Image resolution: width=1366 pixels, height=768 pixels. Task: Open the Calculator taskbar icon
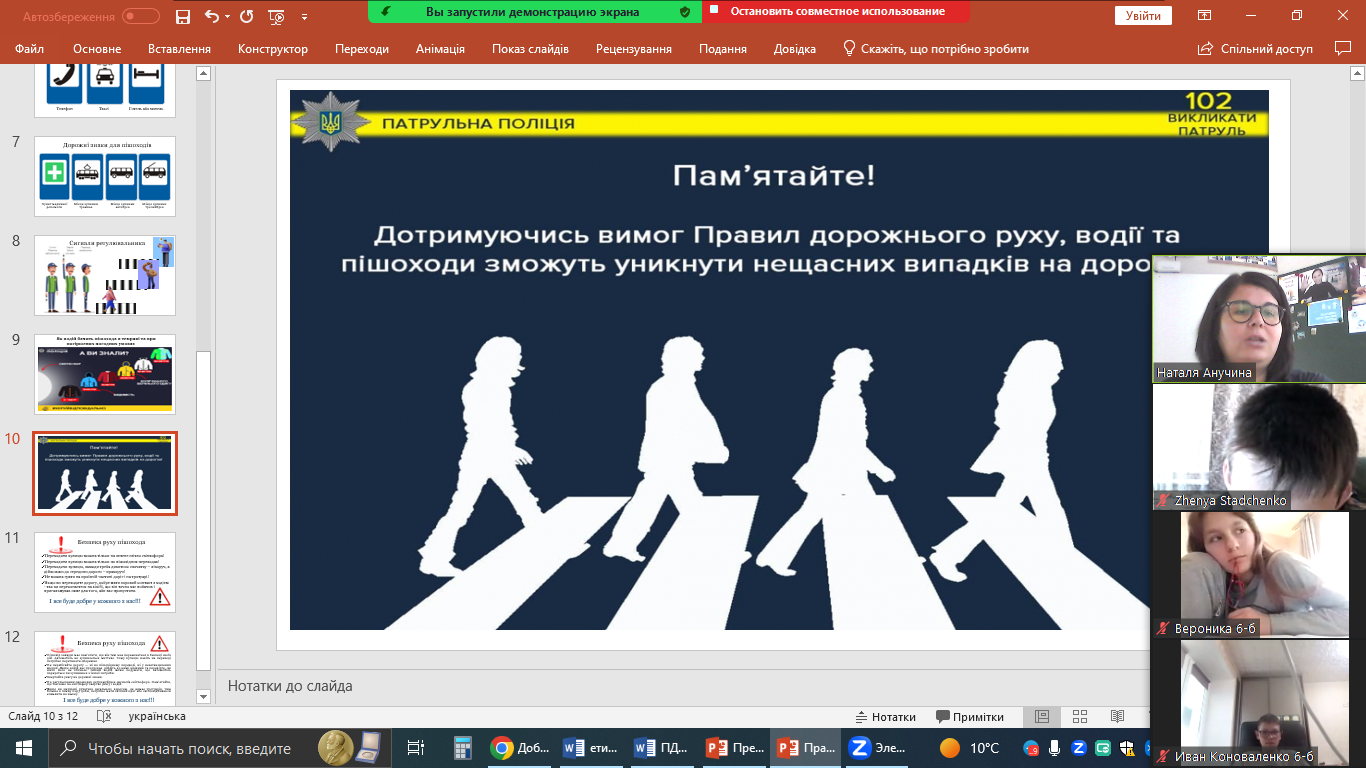point(462,748)
